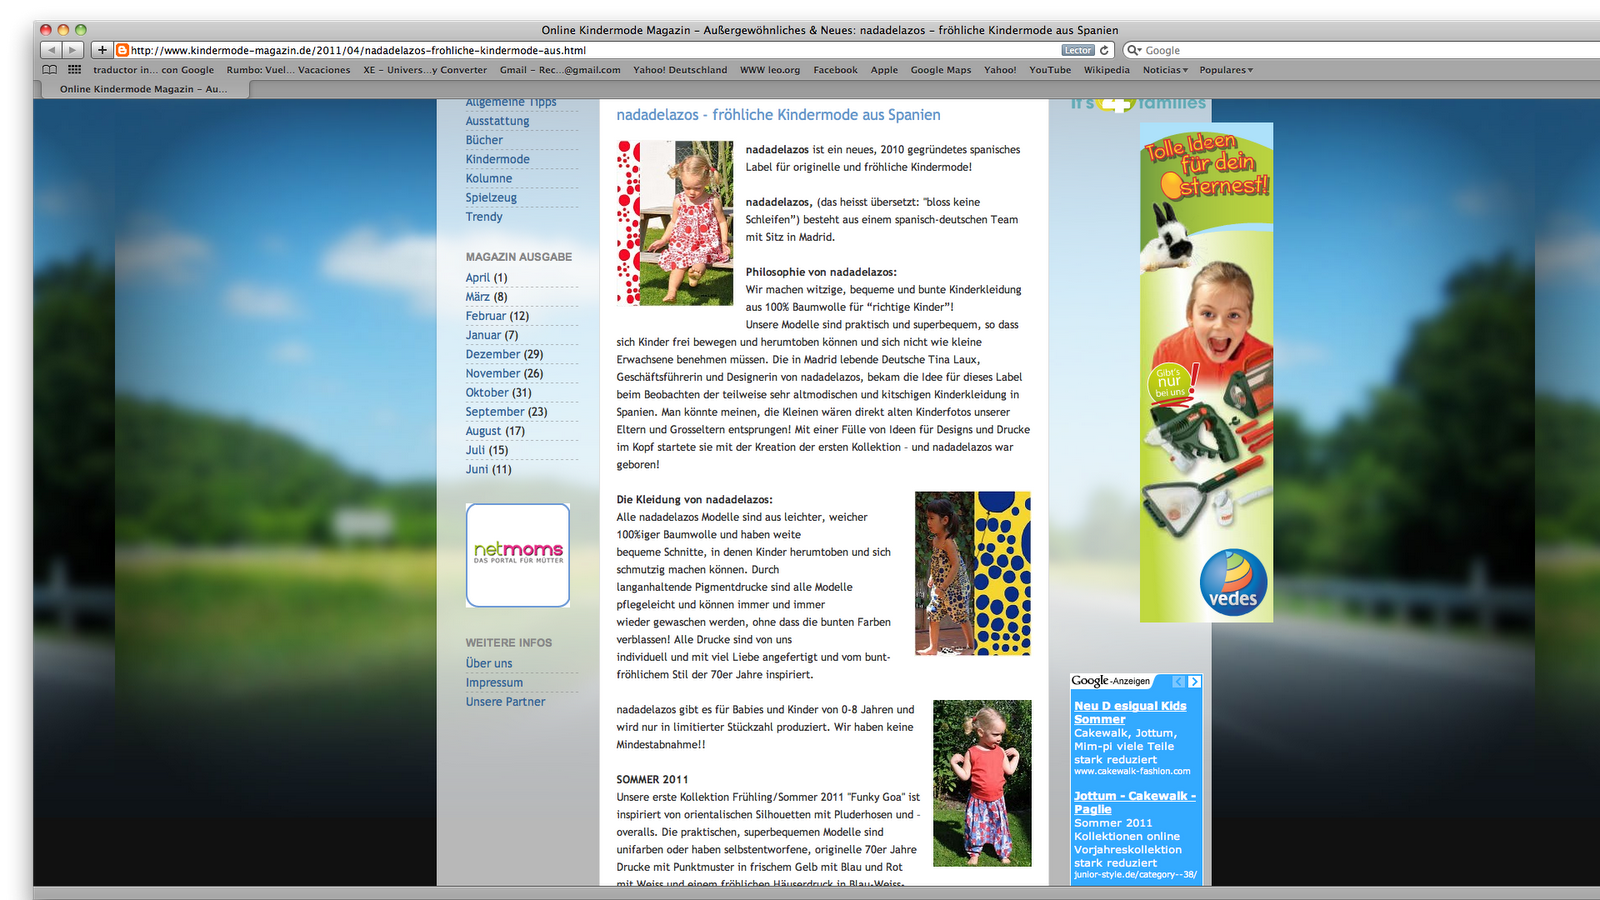Click the magnifier icon in the Google search field
1600x900 pixels.
(1134, 50)
